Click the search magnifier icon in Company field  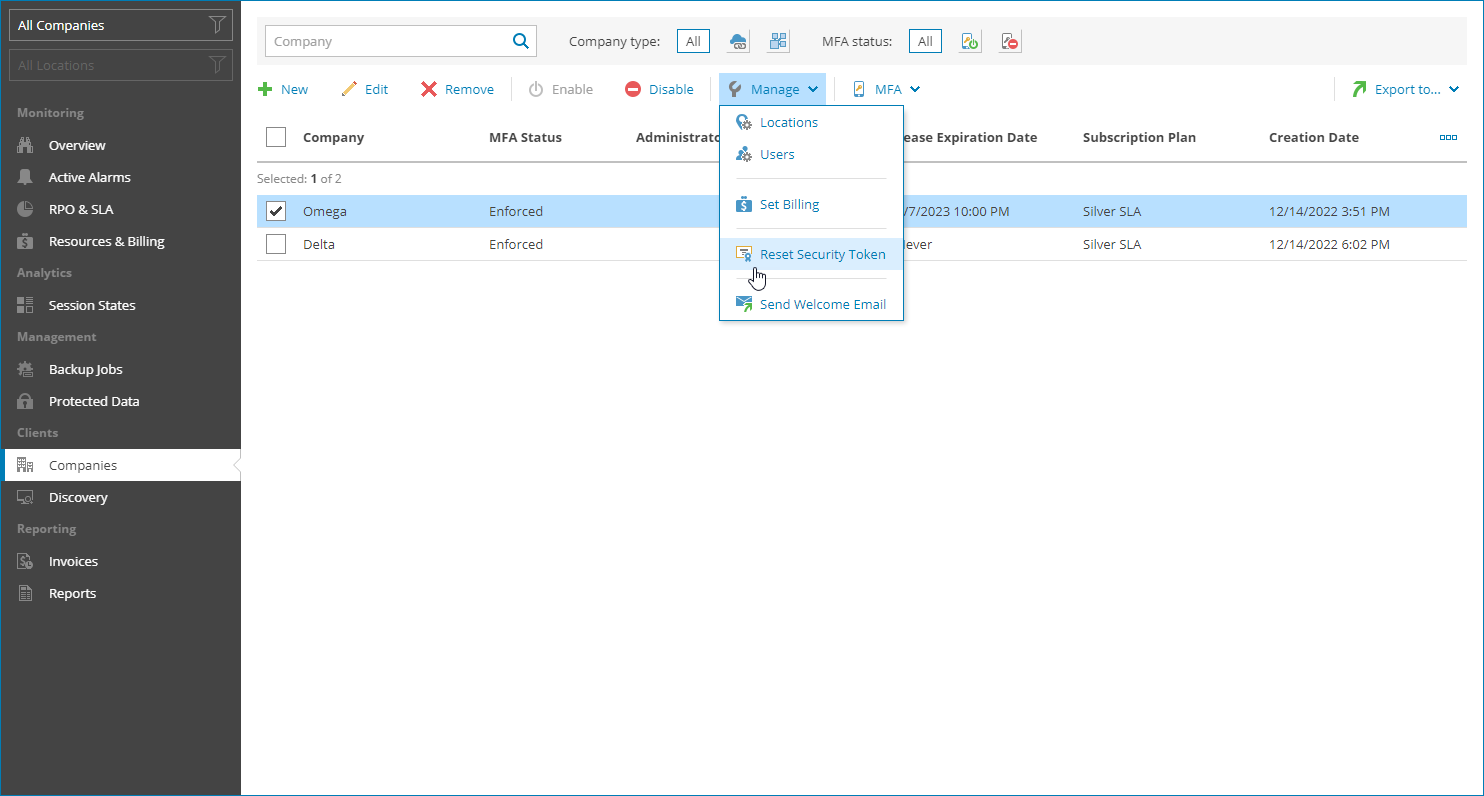point(520,41)
